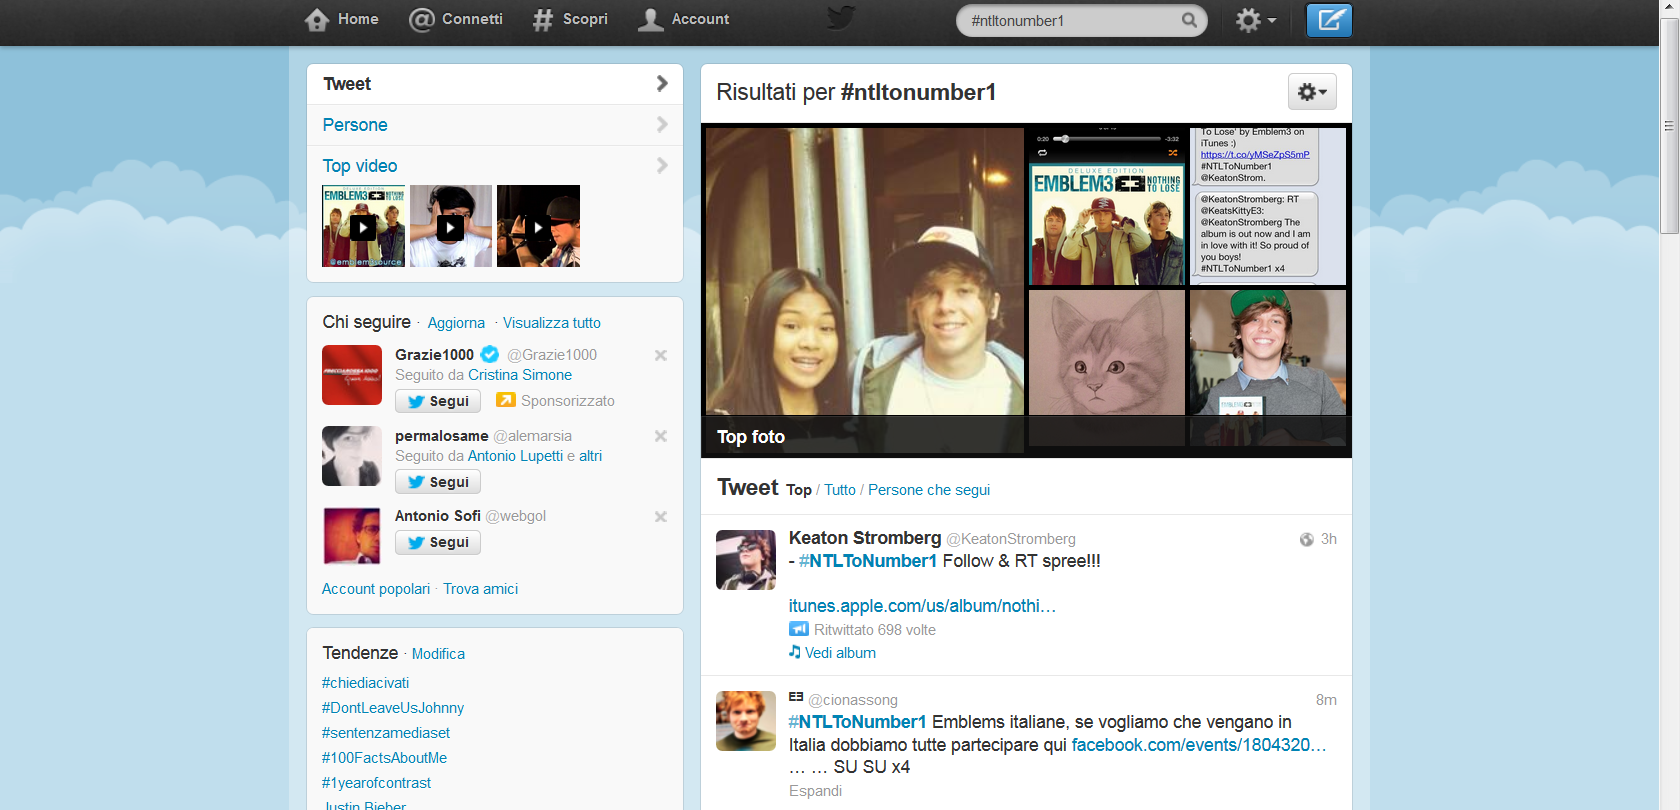Click Account popolari link
The width and height of the screenshot is (1680, 810).
(376, 589)
